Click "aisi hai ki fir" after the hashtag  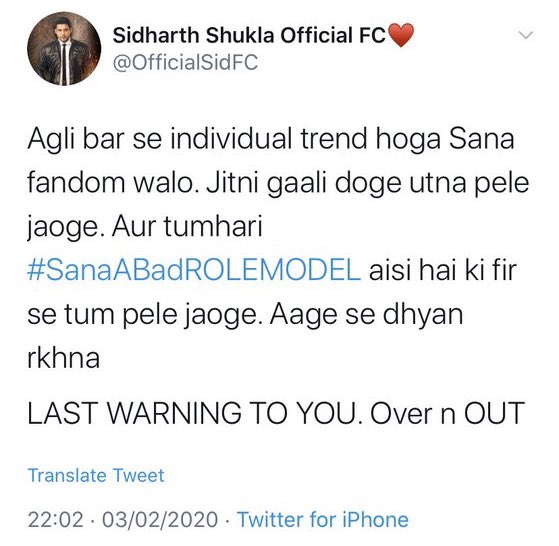[443, 270]
